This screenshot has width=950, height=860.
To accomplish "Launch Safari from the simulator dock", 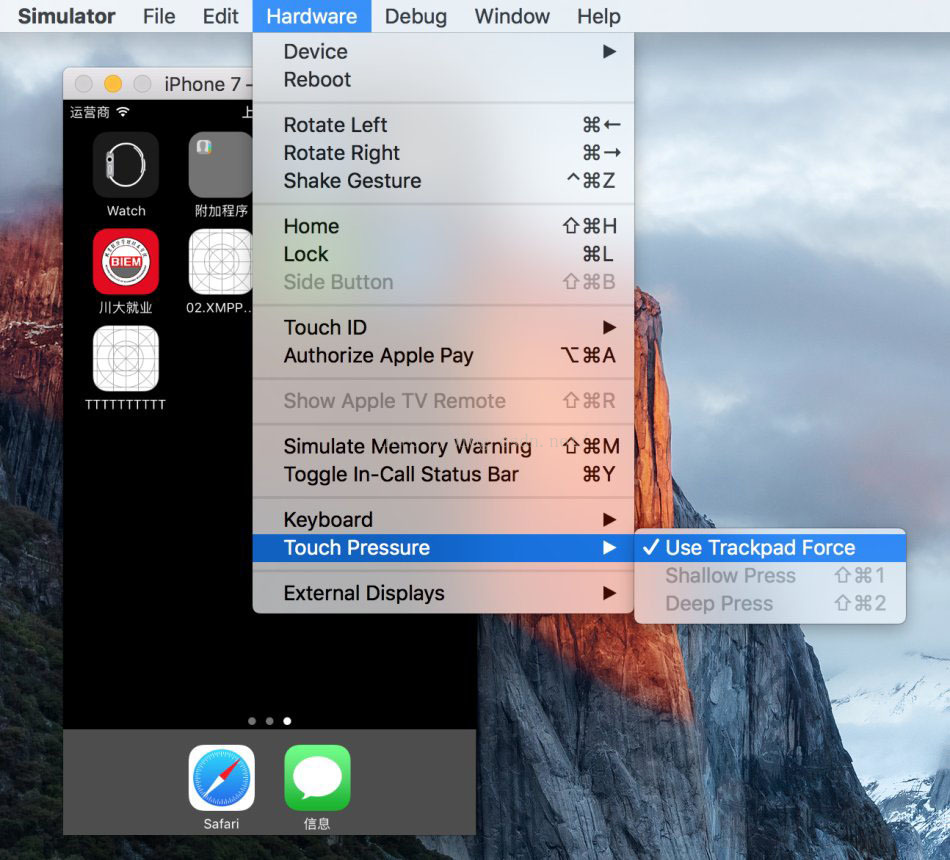I will pyautogui.click(x=221, y=778).
